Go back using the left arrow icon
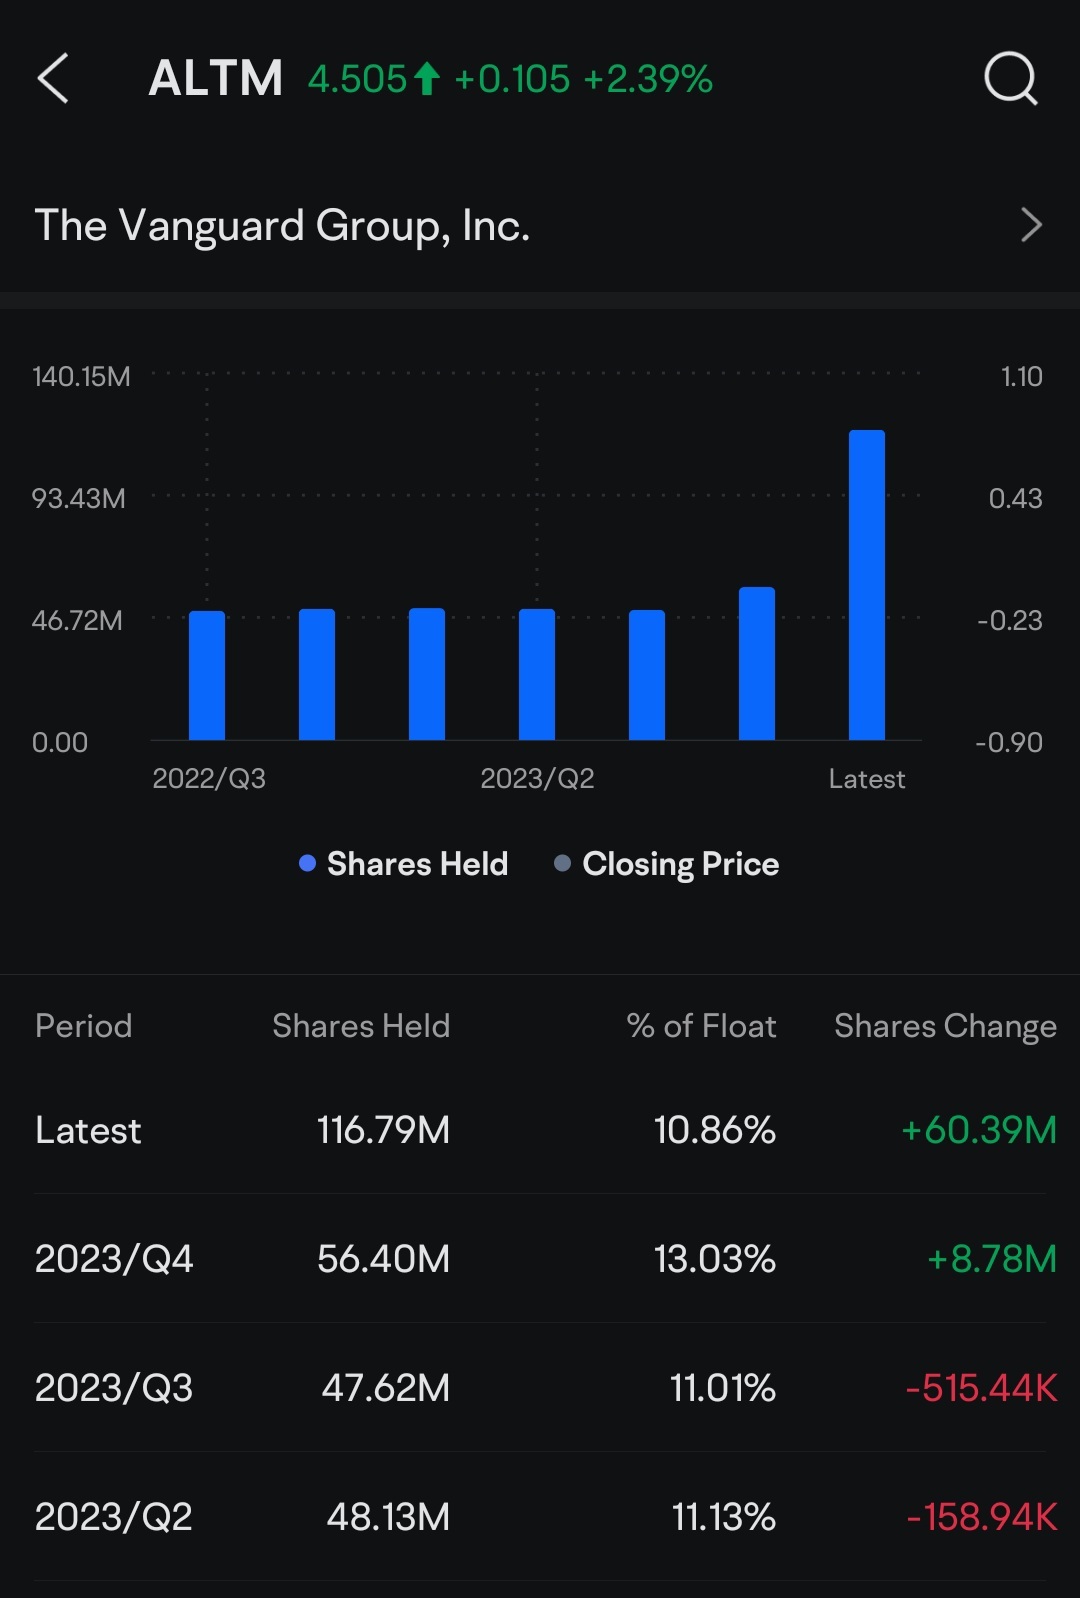Screen dimensions: 1080x1598 53,78
